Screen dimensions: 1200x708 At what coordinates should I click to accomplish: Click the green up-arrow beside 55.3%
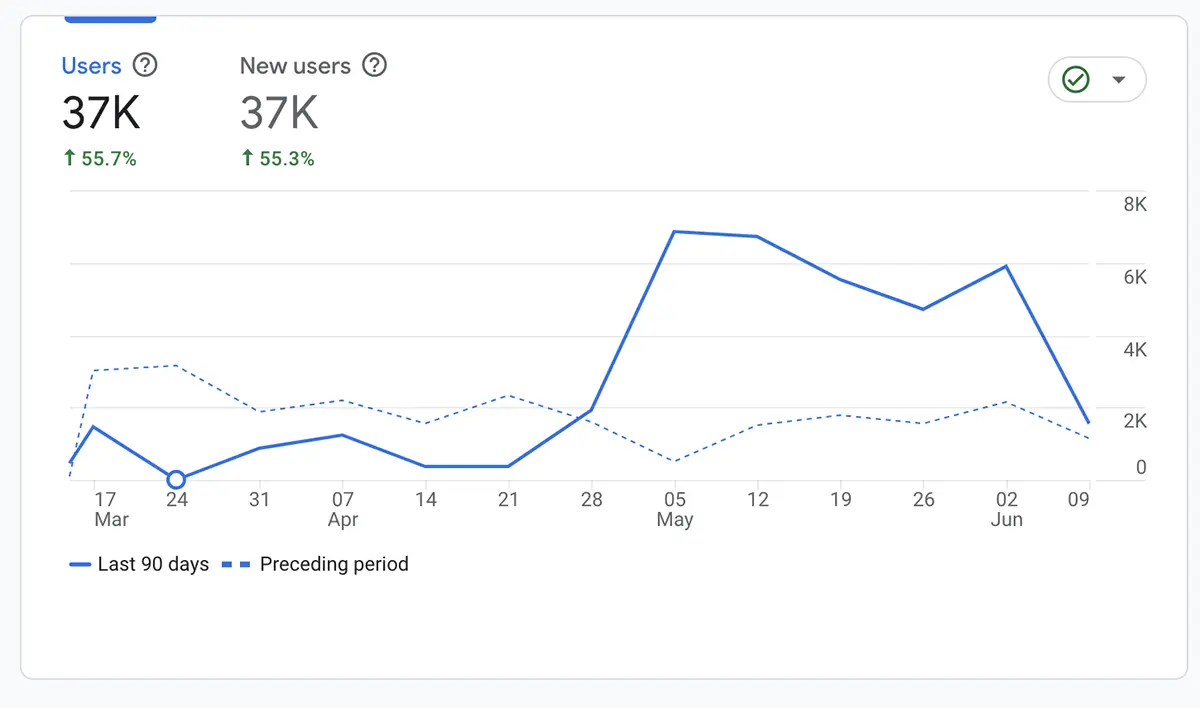tap(246, 157)
